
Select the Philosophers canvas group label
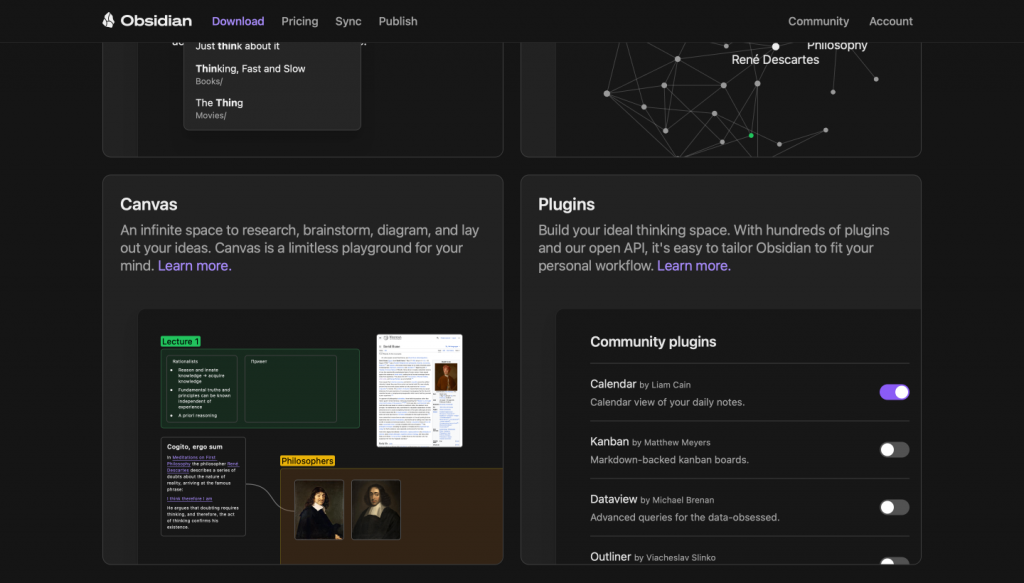307,461
